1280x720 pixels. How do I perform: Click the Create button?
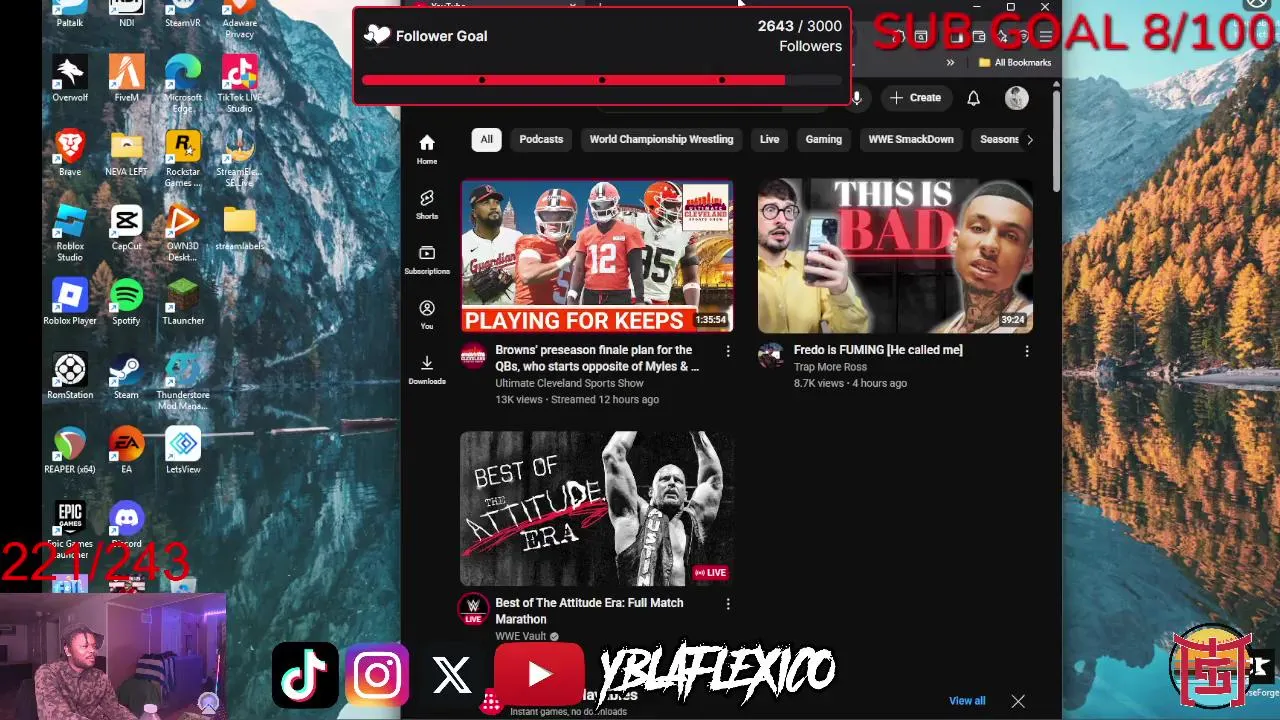(x=915, y=98)
